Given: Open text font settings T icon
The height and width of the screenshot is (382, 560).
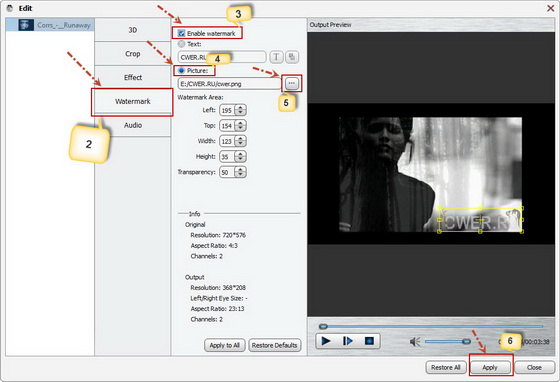Looking at the screenshot, I should click(x=276, y=57).
